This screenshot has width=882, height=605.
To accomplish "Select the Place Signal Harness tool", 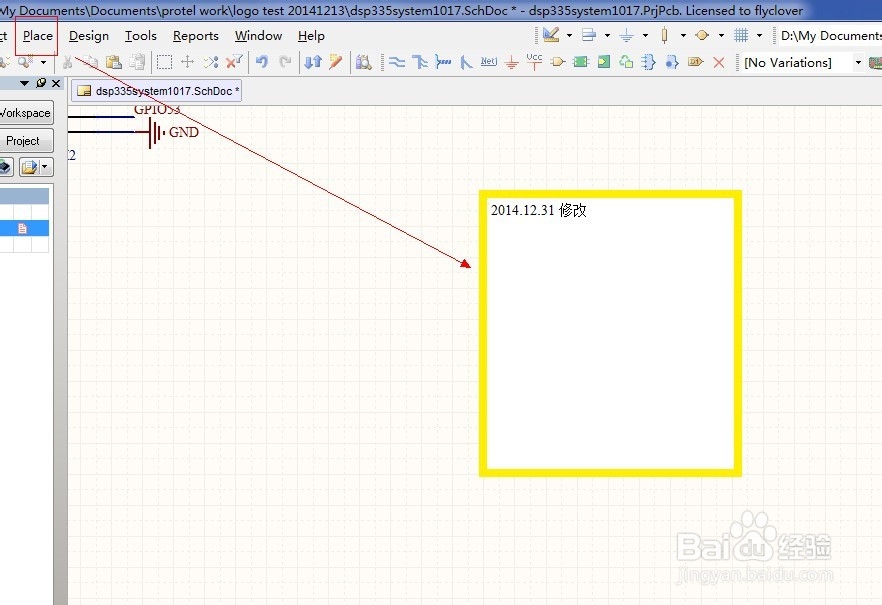I will pyautogui.click(x=443, y=62).
